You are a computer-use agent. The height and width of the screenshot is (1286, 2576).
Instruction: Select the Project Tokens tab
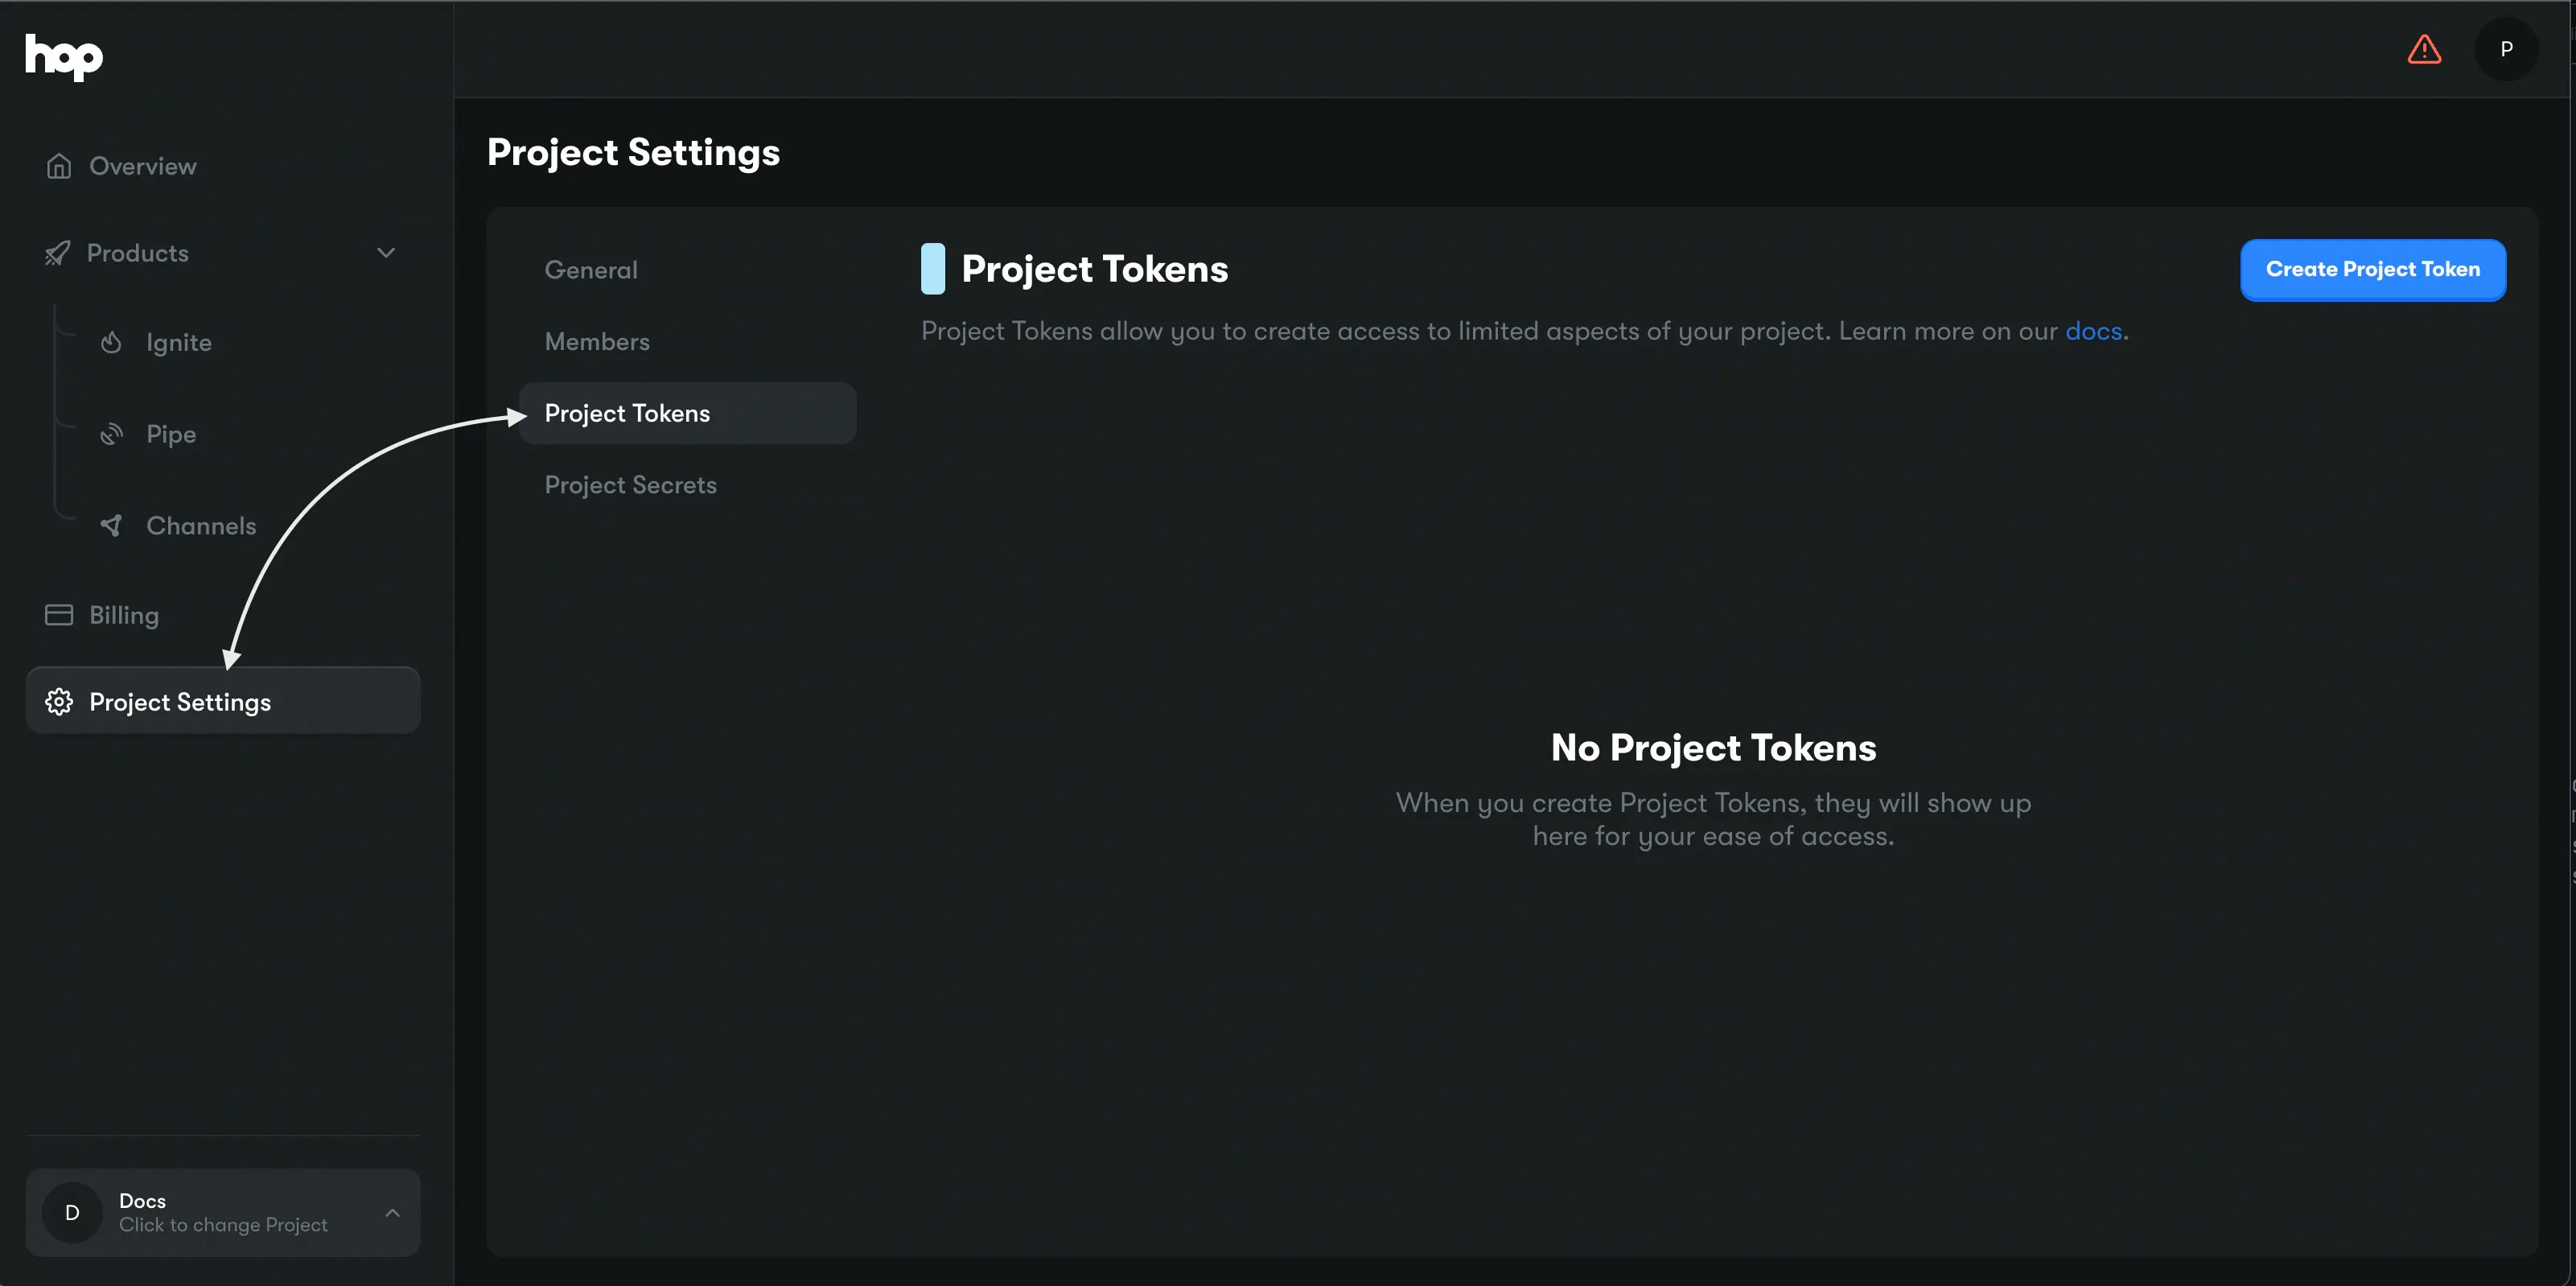click(x=627, y=413)
